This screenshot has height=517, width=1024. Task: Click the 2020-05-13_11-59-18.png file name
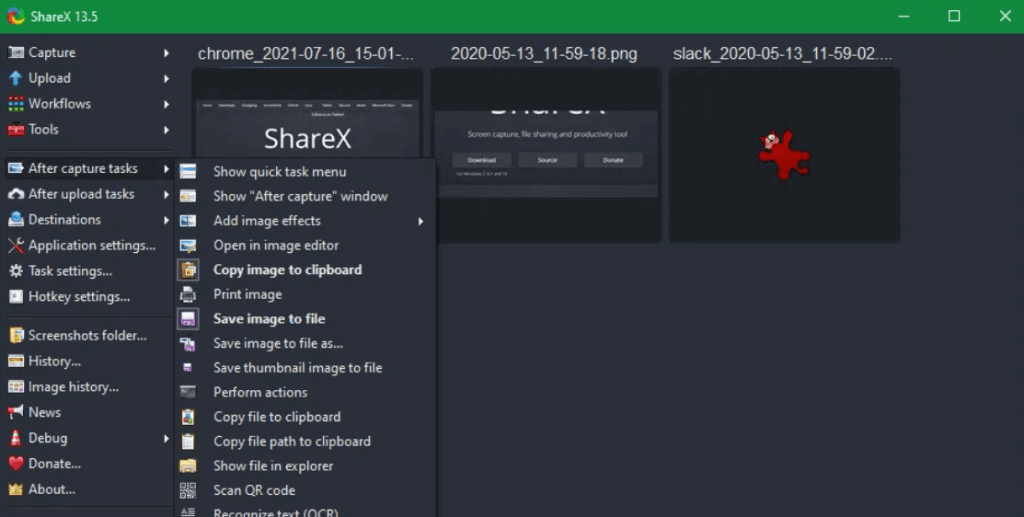[544, 54]
